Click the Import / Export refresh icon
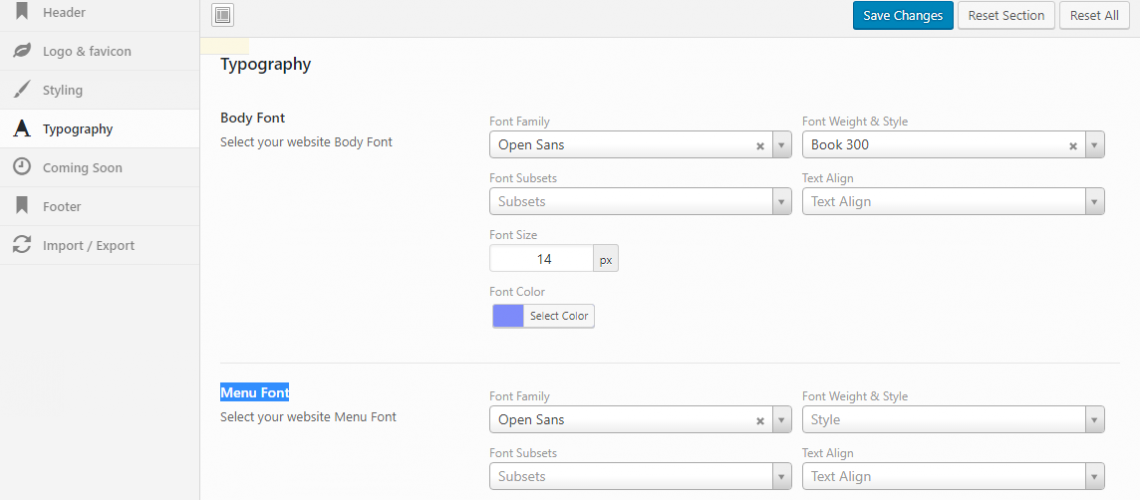1140x500 pixels. (x=23, y=245)
